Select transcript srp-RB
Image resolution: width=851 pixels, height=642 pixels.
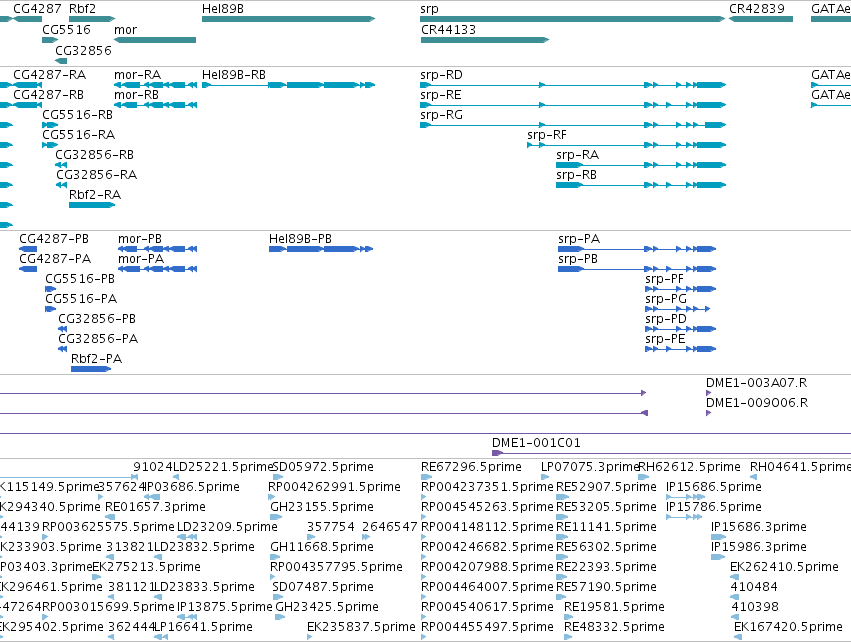576,175
